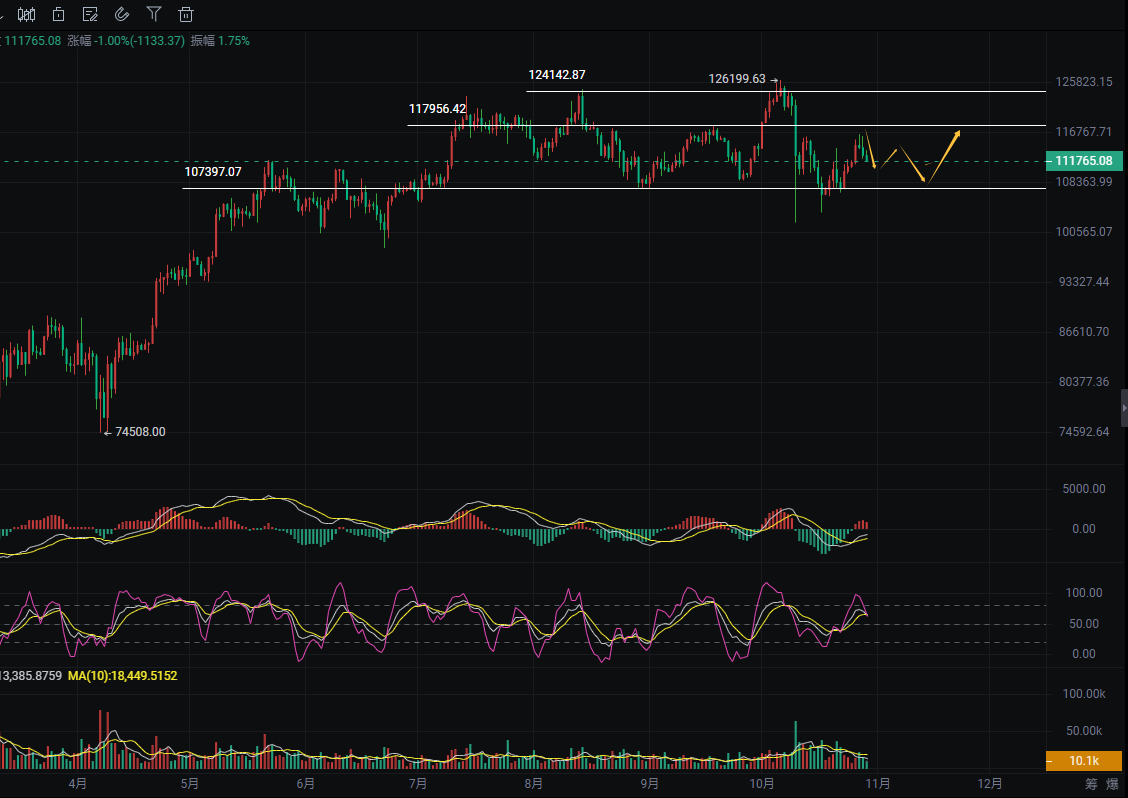Click the 筹 chip distribution button
Image resolution: width=1128 pixels, height=798 pixels.
pyautogui.click(x=1091, y=785)
